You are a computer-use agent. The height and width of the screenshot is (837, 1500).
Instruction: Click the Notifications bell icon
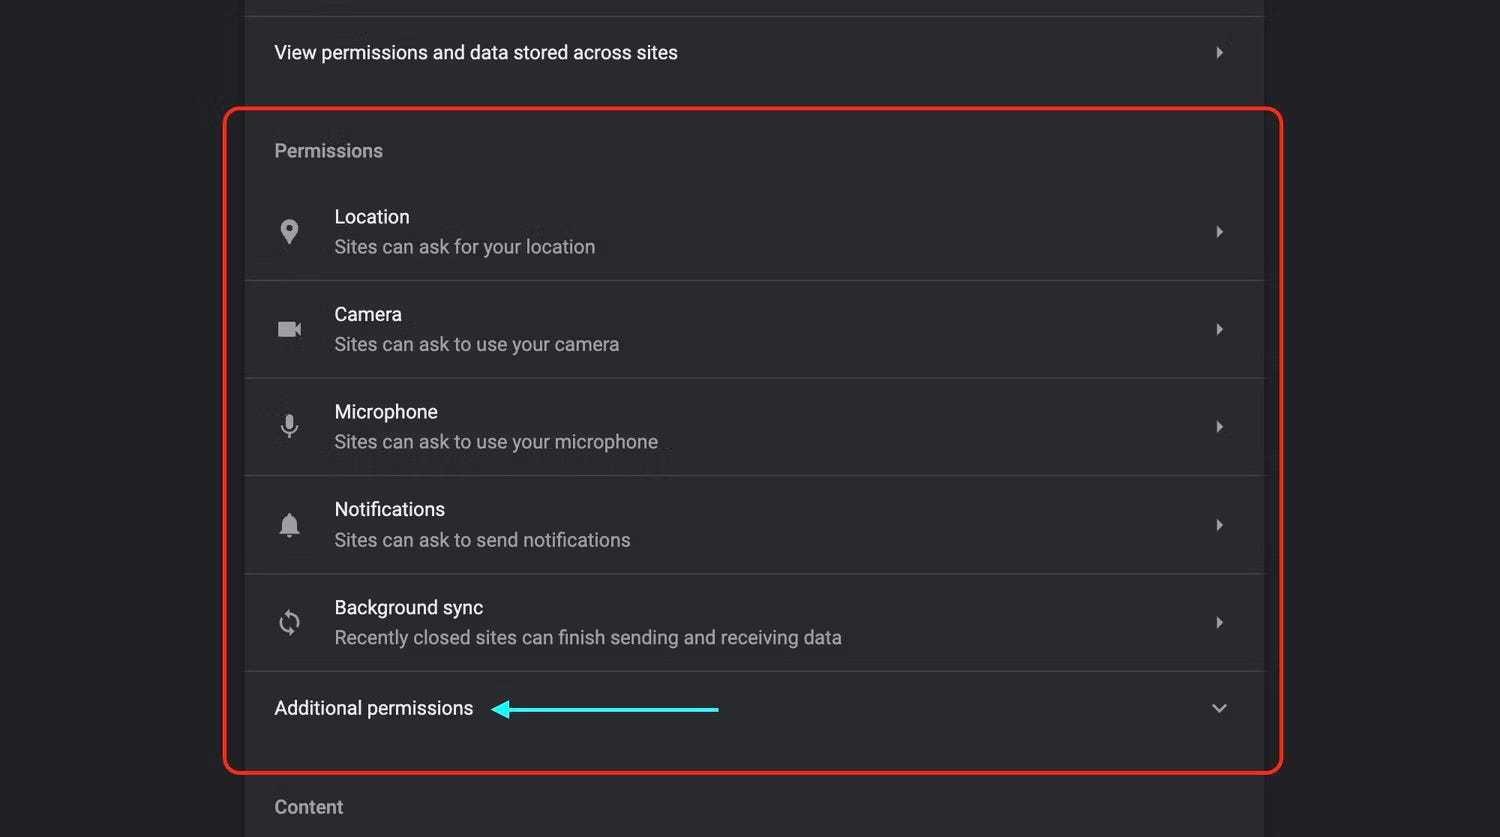coord(289,525)
